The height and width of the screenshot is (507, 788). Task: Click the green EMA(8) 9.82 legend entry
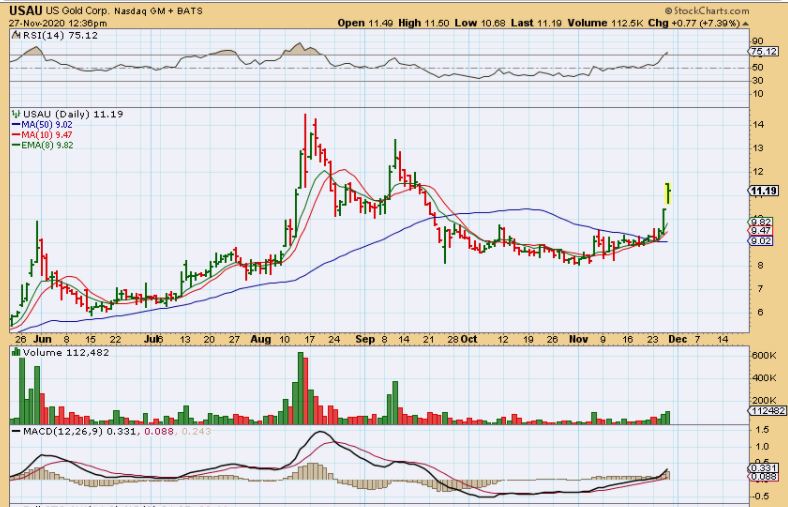click(42, 145)
